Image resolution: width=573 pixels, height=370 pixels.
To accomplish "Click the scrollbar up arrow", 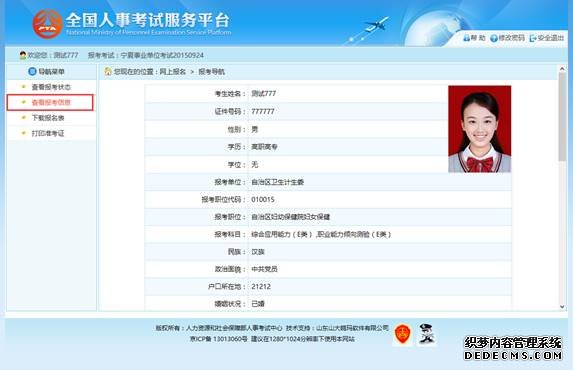I will (562, 69).
